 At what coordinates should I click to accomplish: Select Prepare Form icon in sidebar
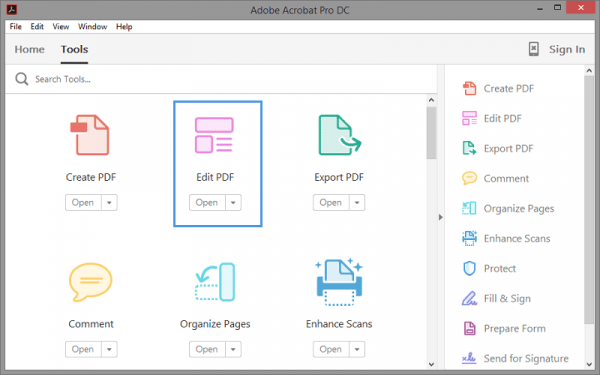point(470,328)
